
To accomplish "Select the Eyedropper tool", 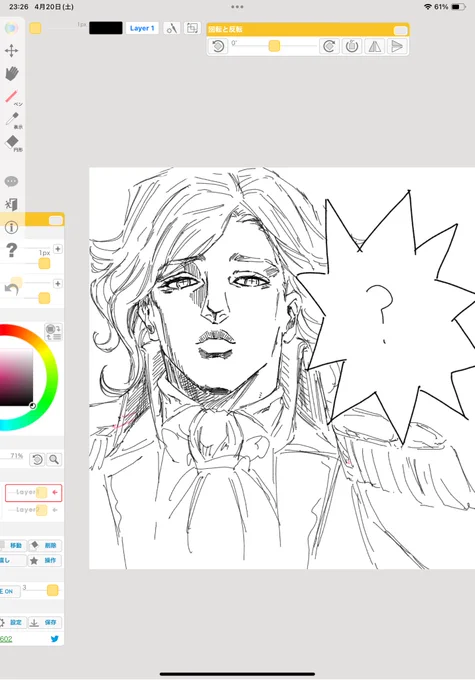I will pyautogui.click(x=12, y=119).
